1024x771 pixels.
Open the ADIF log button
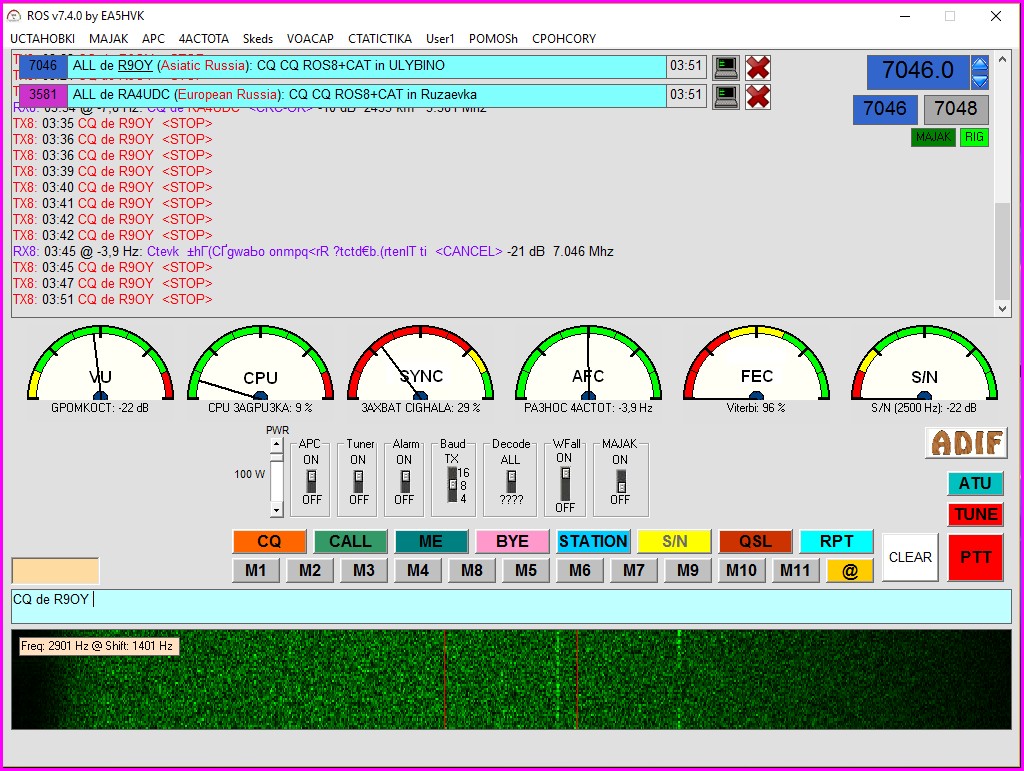tap(965, 442)
